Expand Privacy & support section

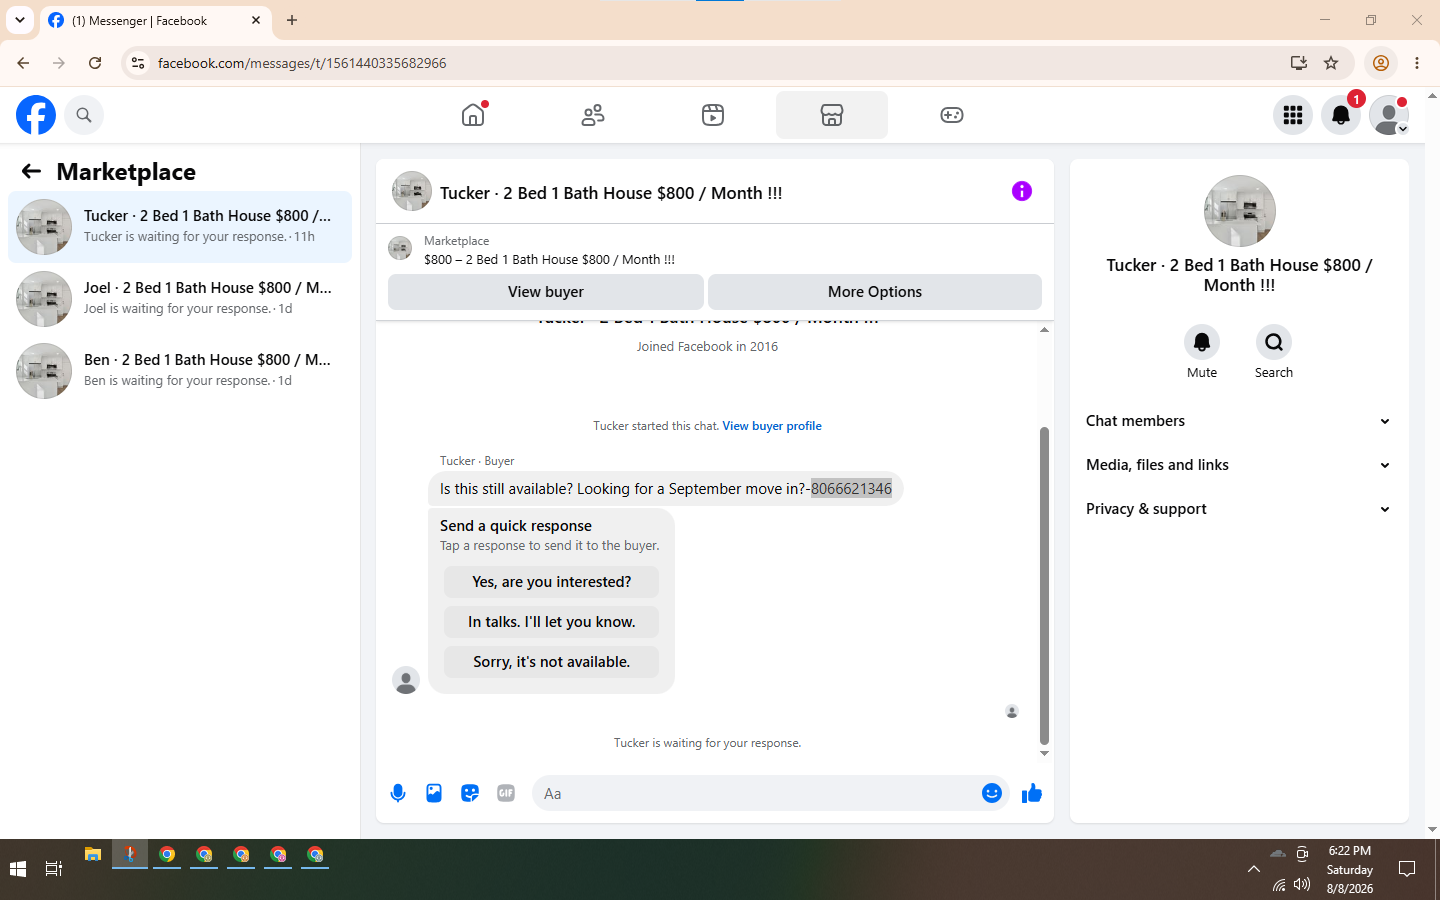coord(1239,509)
